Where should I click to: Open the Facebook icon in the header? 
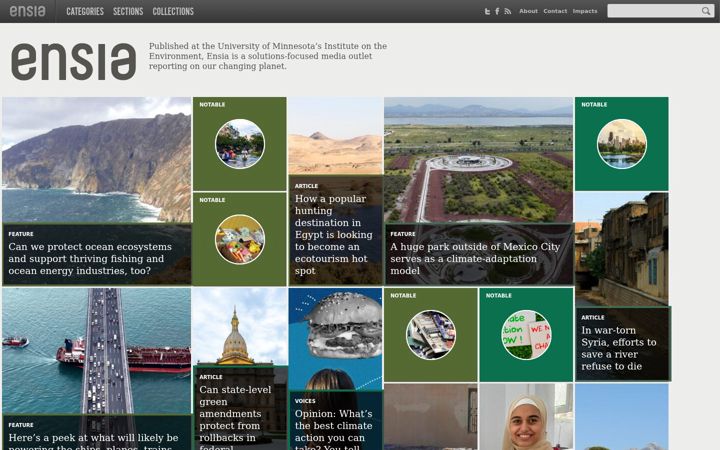(497, 11)
